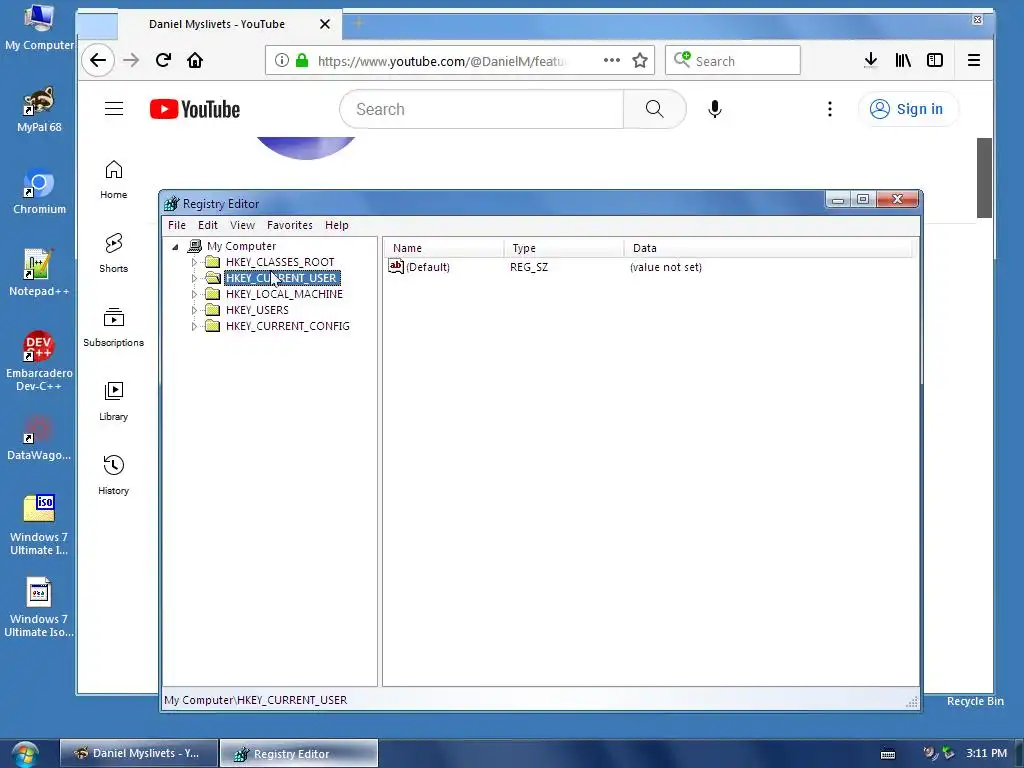Viewport: 1024px width, 768px height.
Task: Select HKEY_USERS in the tree
Action: tap(257, 310)
